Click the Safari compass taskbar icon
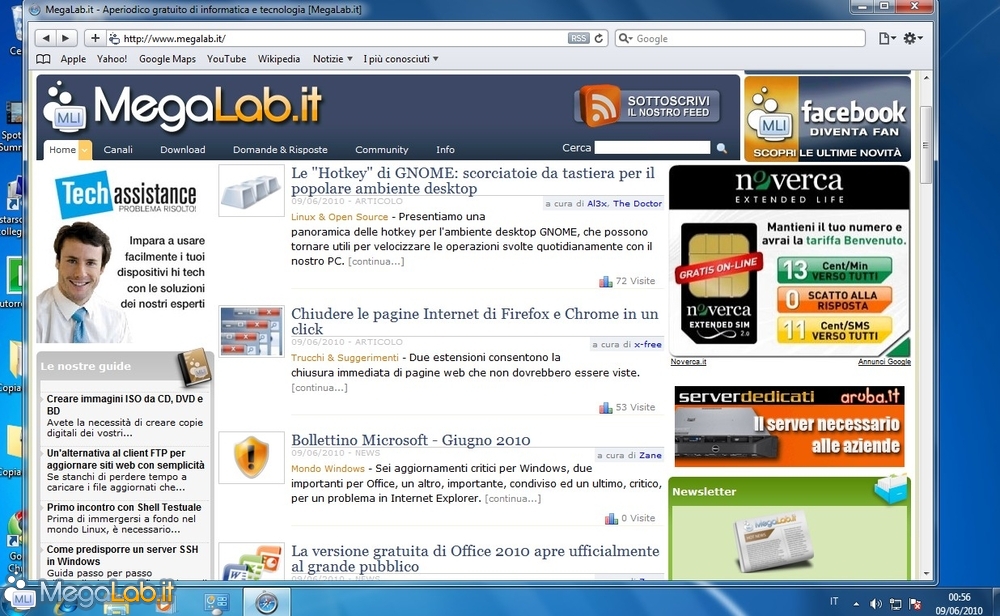 click(x=267, y=601)
